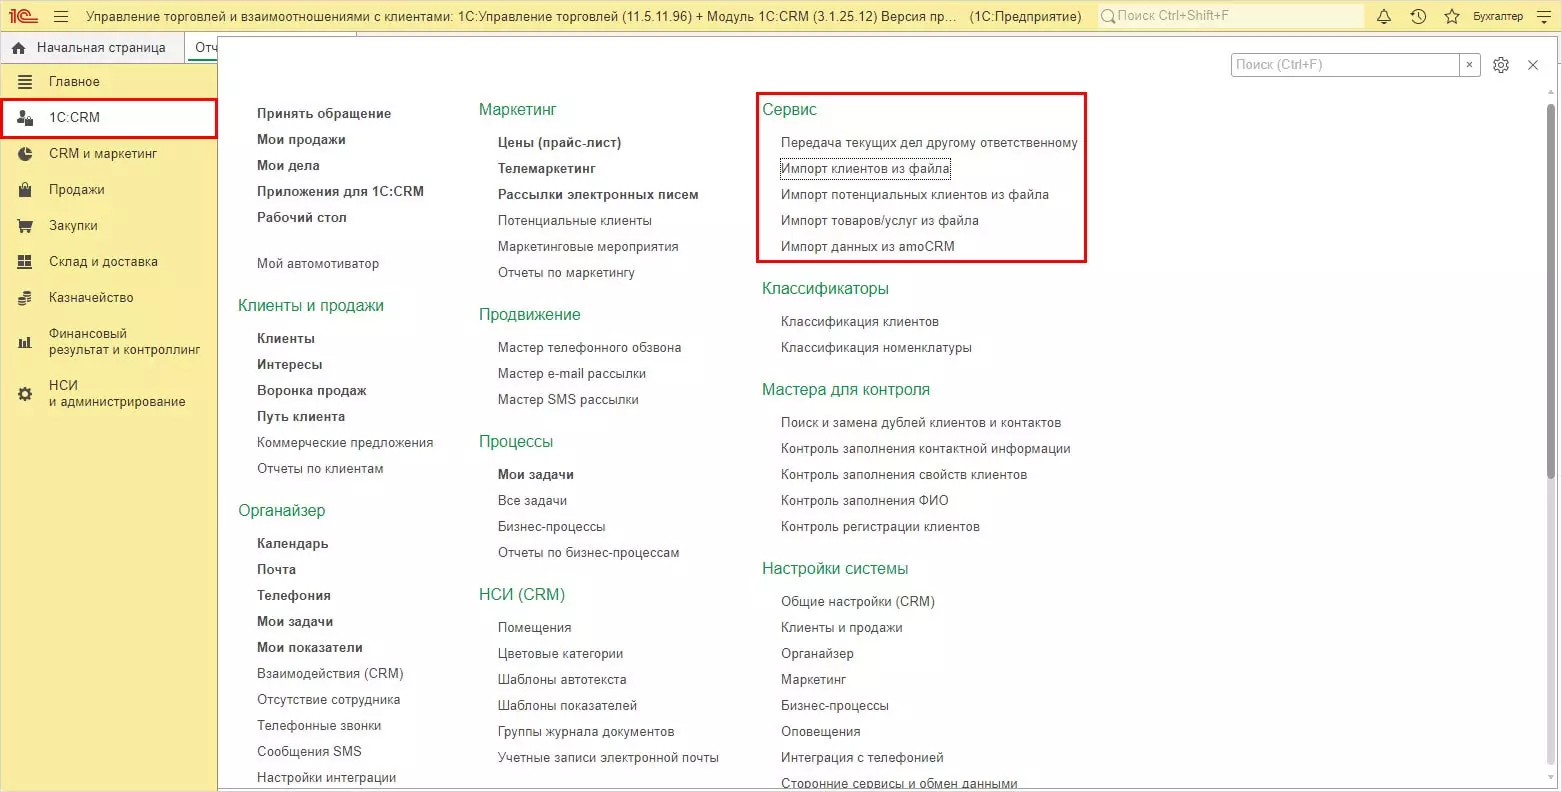
Task: Open Шаблоны автотекста
Action: pos(562,680)
